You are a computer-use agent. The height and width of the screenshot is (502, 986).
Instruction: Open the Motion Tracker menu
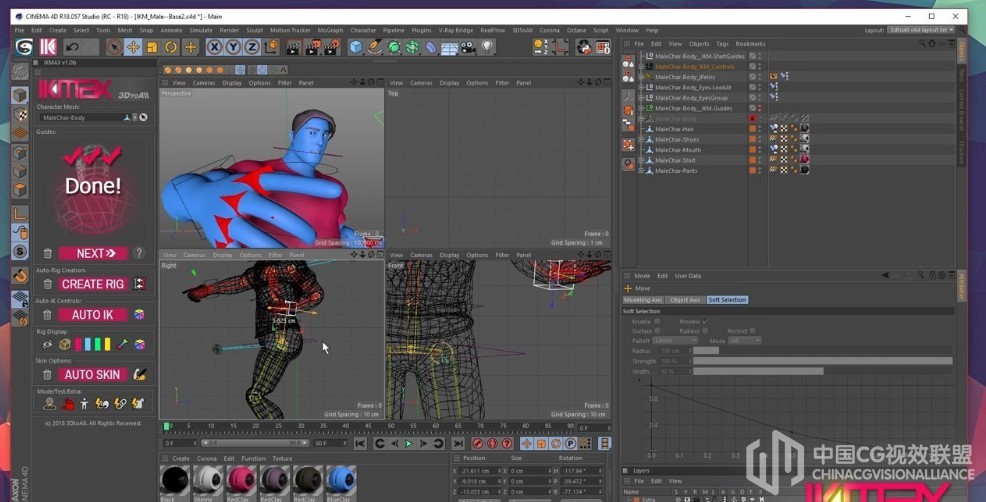291,30
